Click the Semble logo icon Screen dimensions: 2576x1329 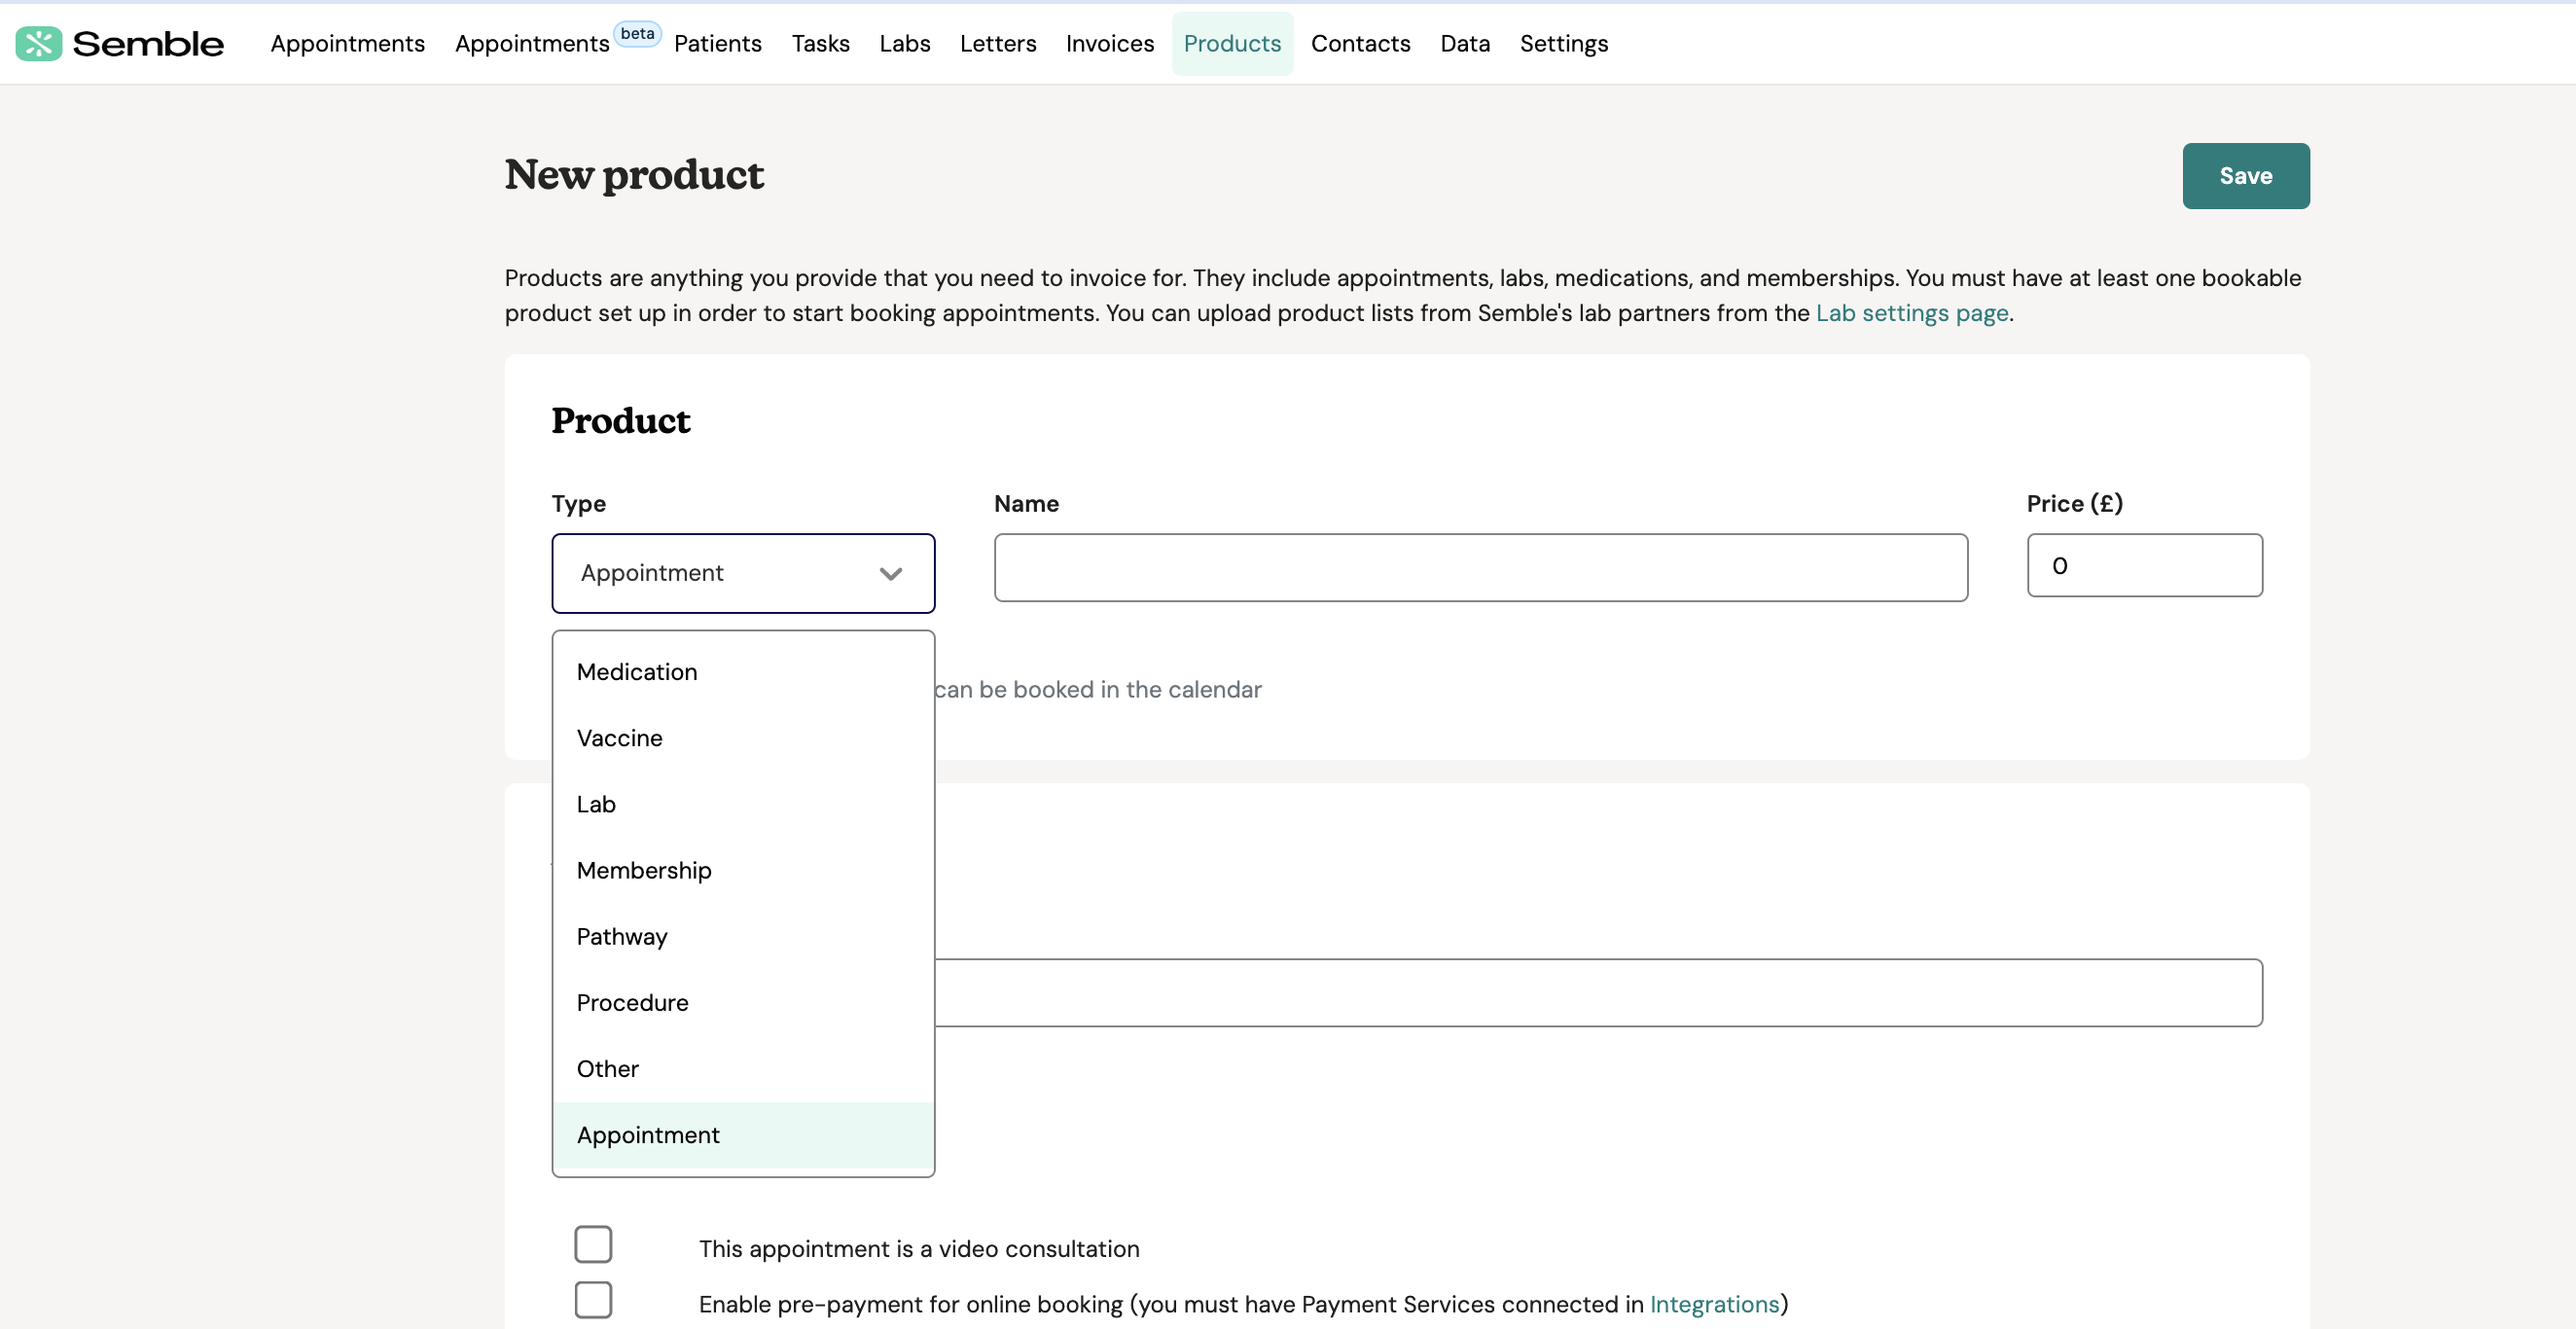pos(38,44)
